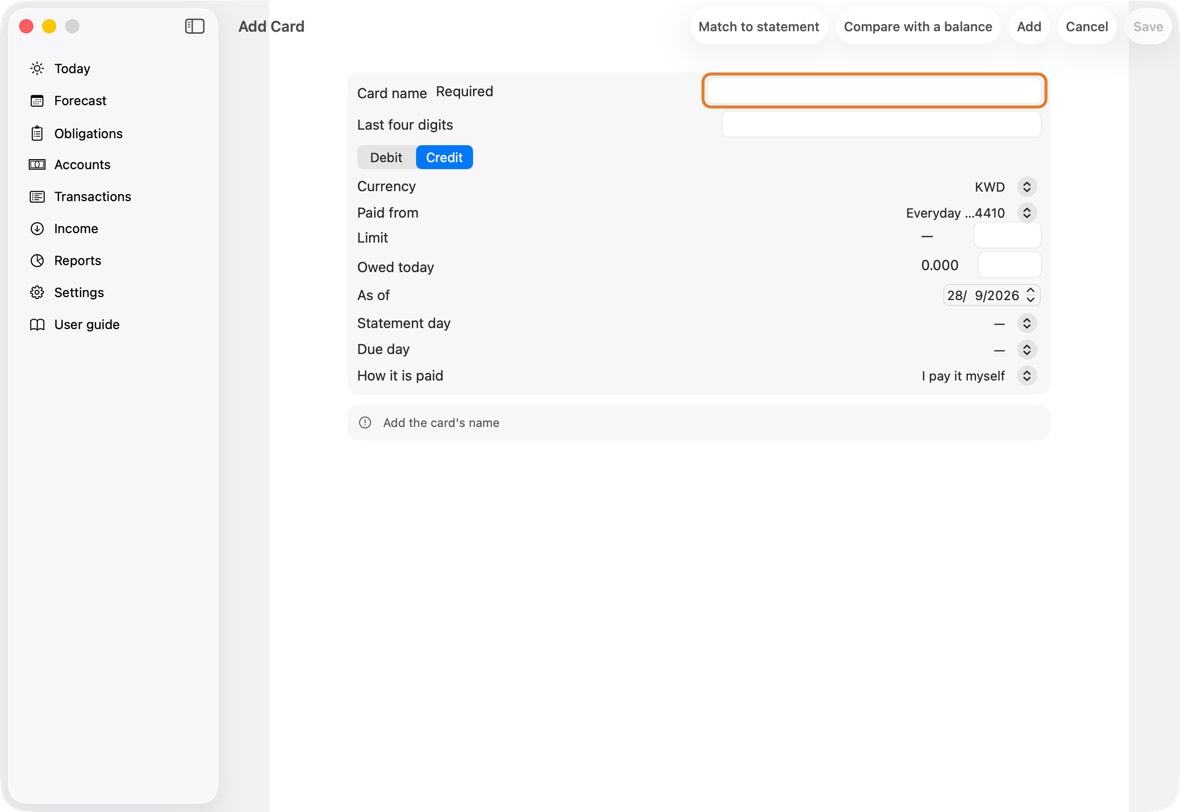The height and width of the screenshot is (812, 1180).
Task: Click the As of date stepper arrows
Action: tap(1031, 295)
